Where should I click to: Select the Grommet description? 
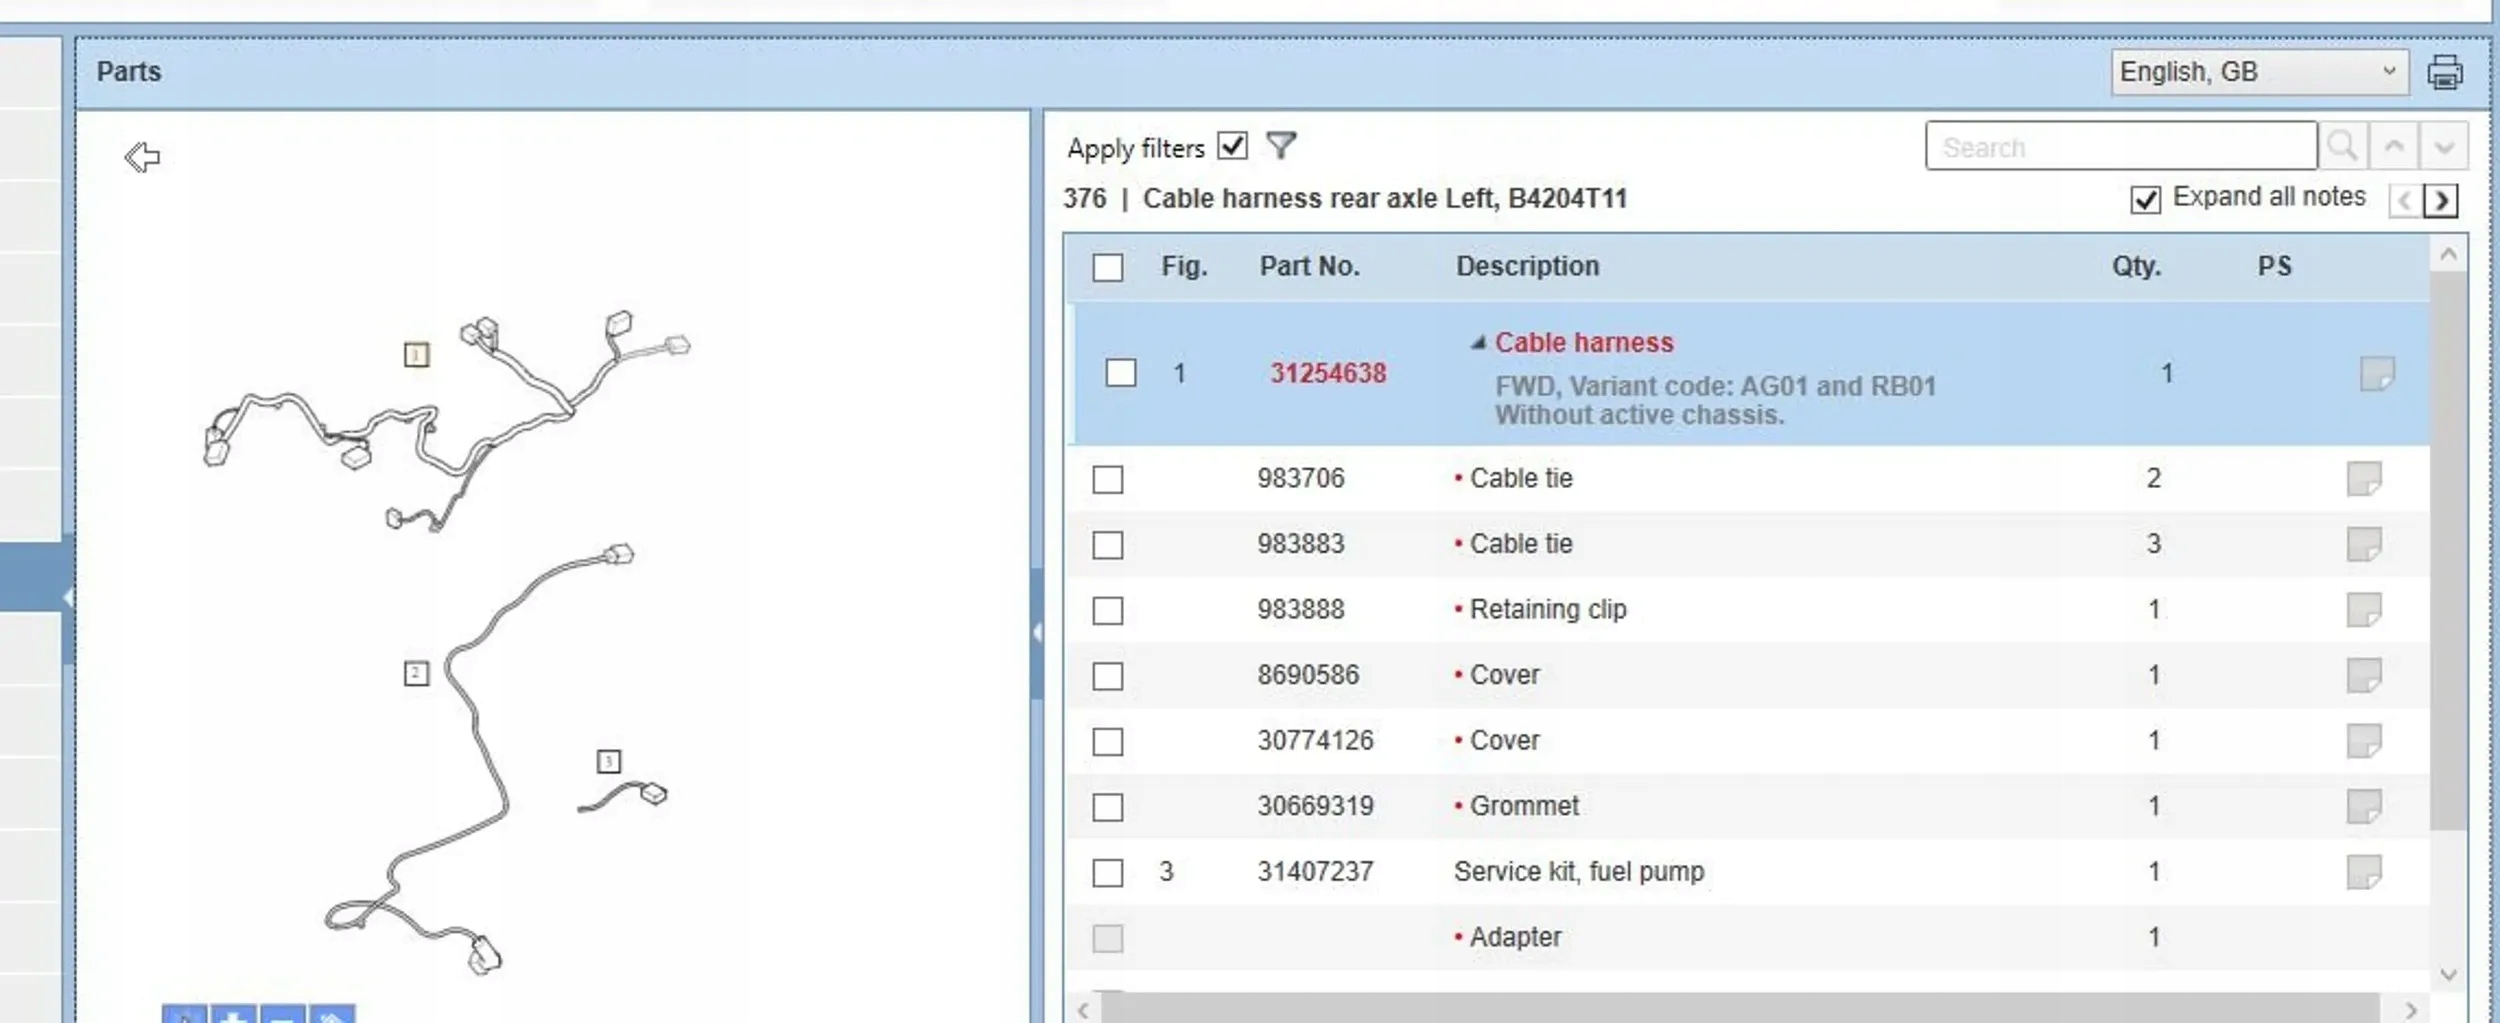click(x=1524, y=806)
